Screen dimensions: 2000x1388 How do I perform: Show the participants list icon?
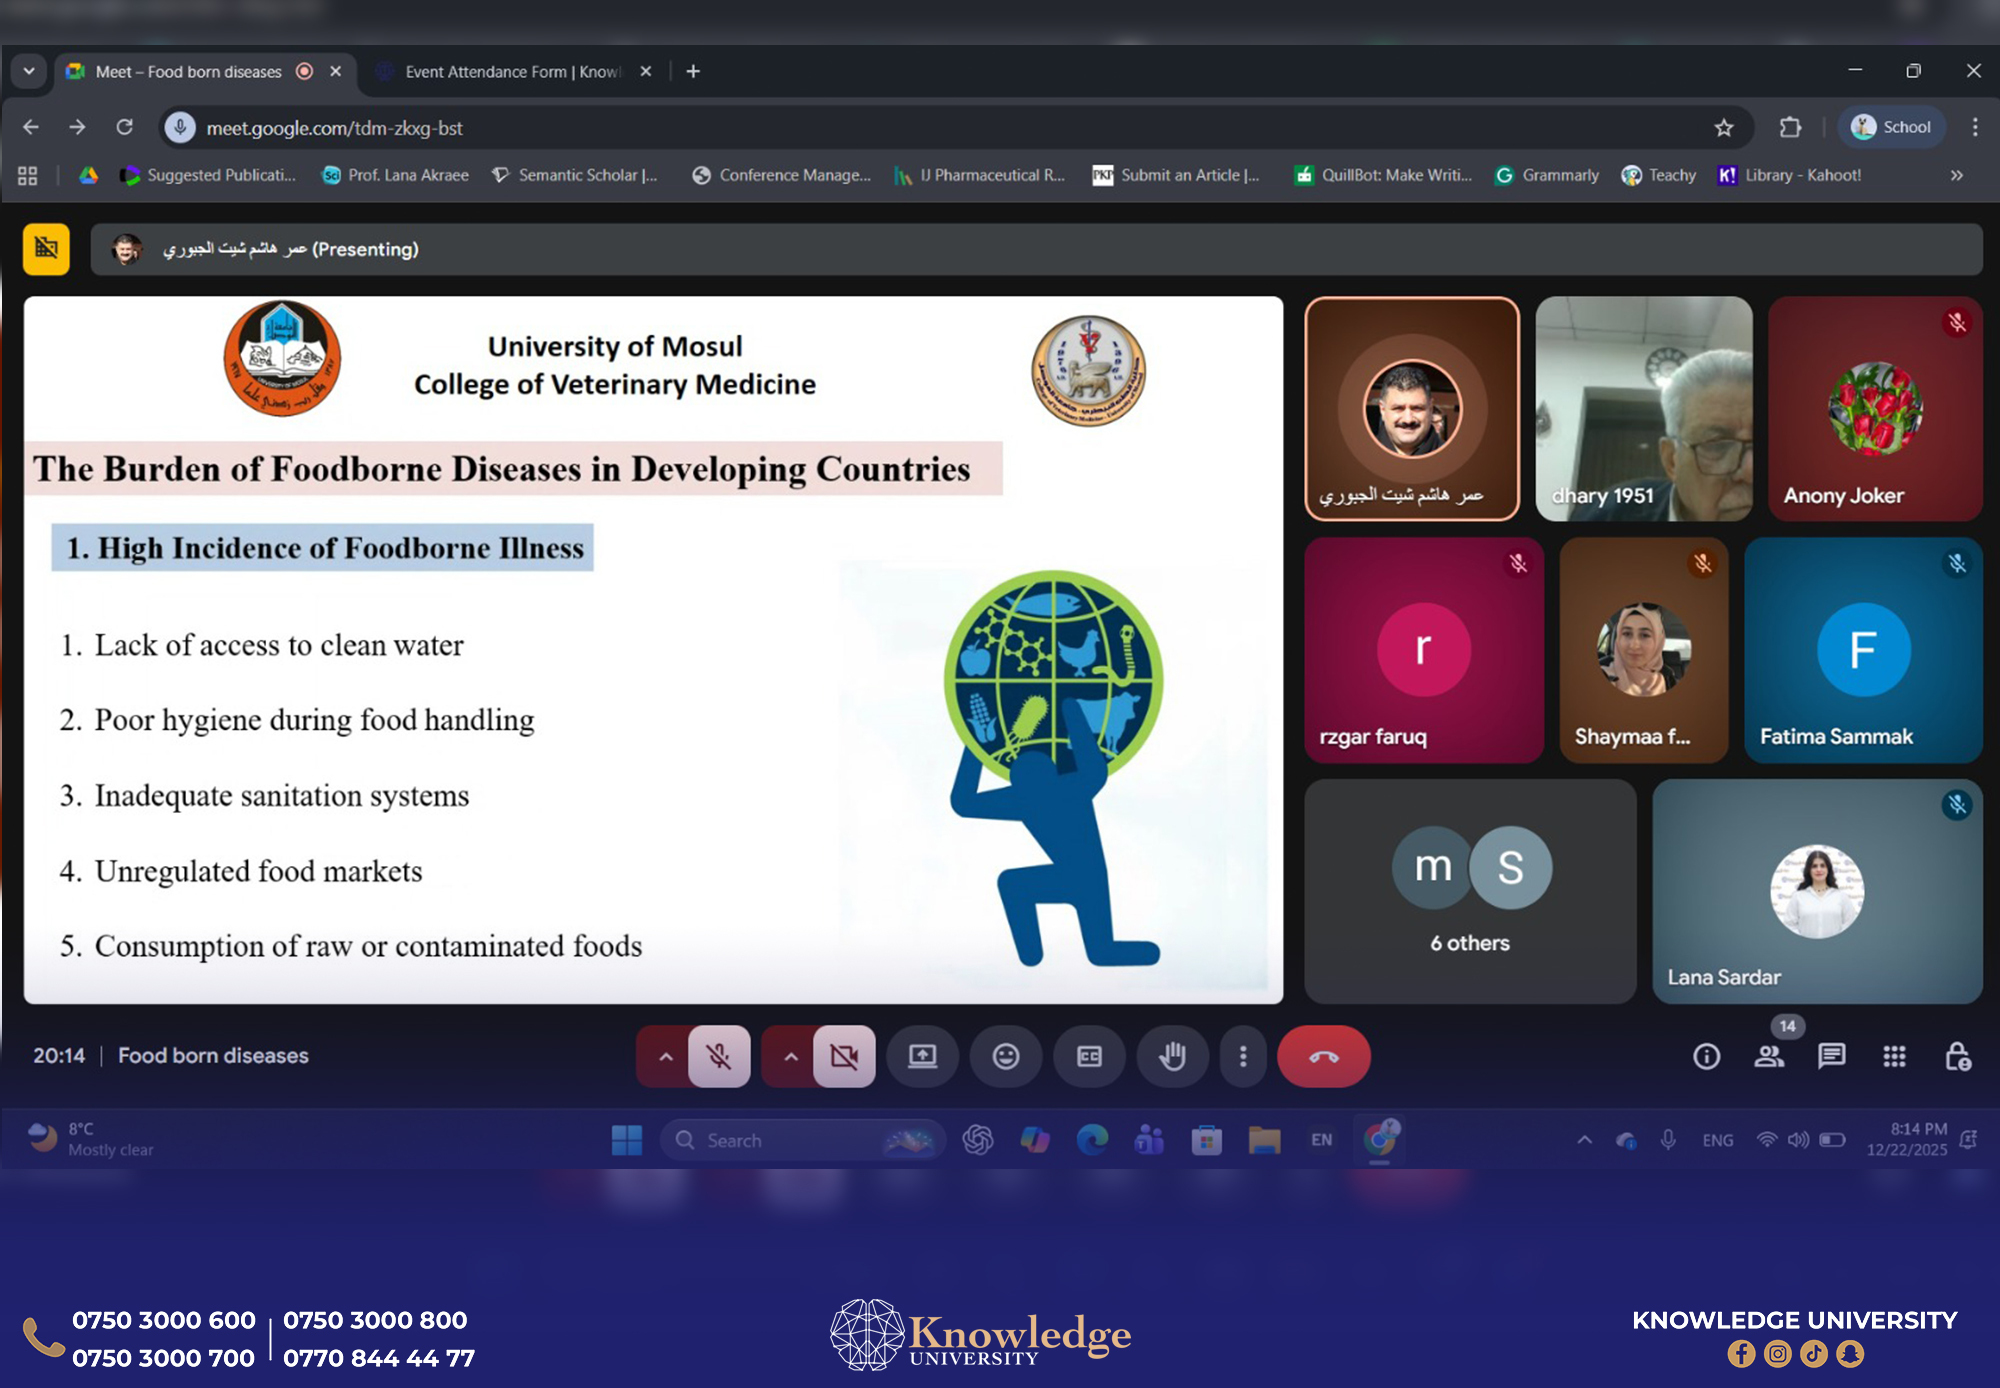pyautogui.click(x=1769, y=1056)
